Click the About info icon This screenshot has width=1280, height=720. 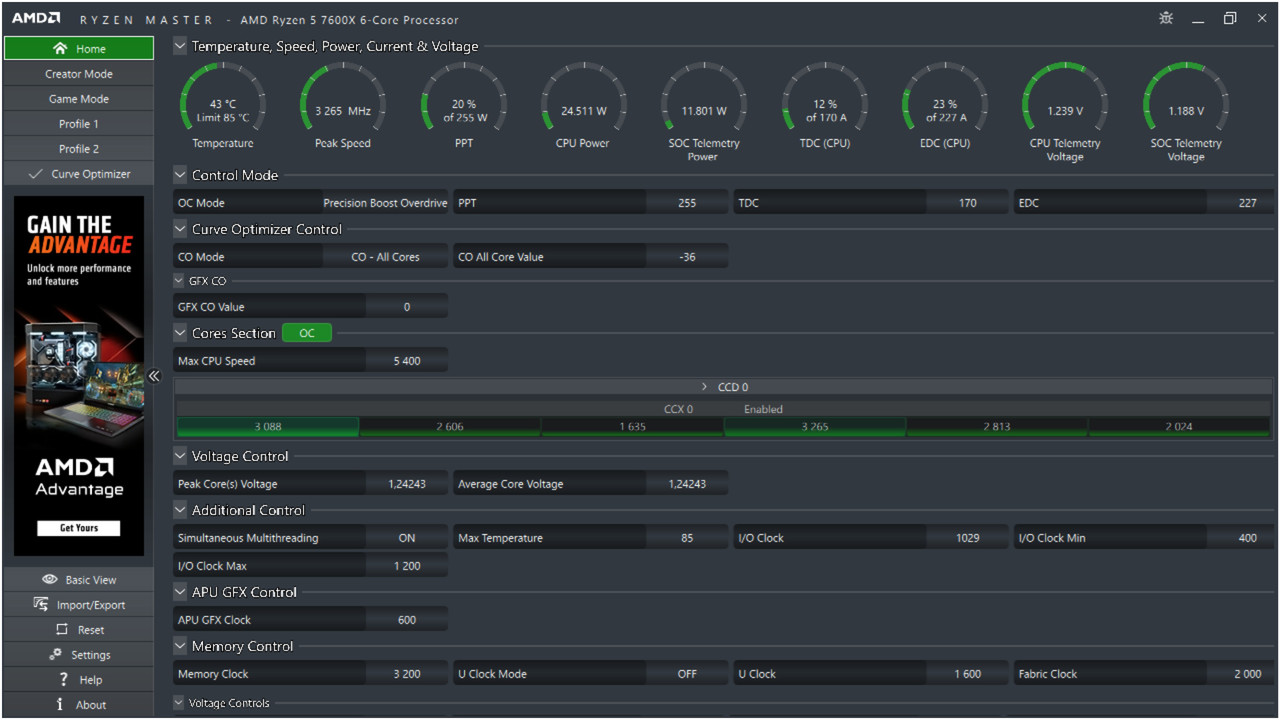click(x=60, y=705)
